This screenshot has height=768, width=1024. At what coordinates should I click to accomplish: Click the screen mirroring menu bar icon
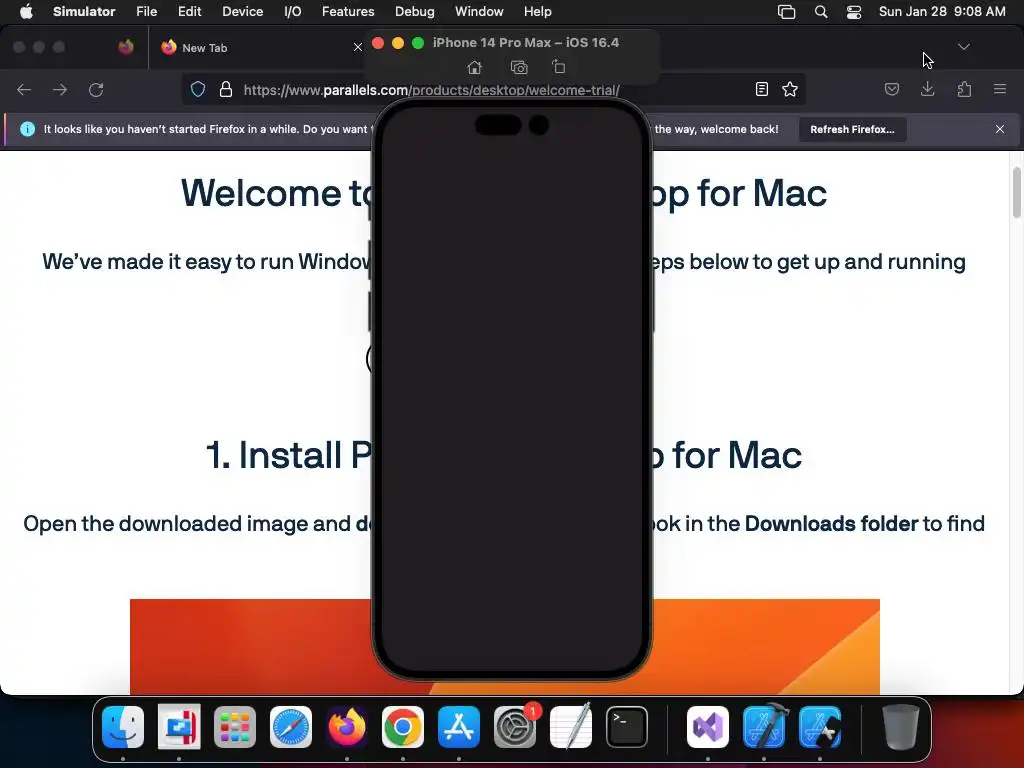coord(786,12)
